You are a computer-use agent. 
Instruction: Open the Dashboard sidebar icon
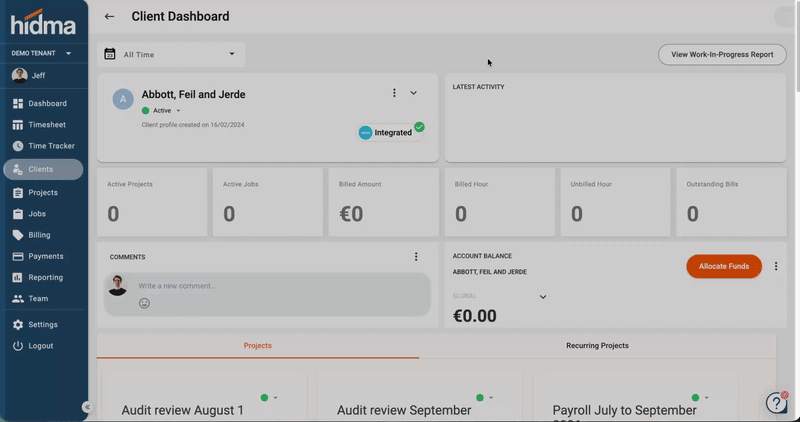coord(18,104)
